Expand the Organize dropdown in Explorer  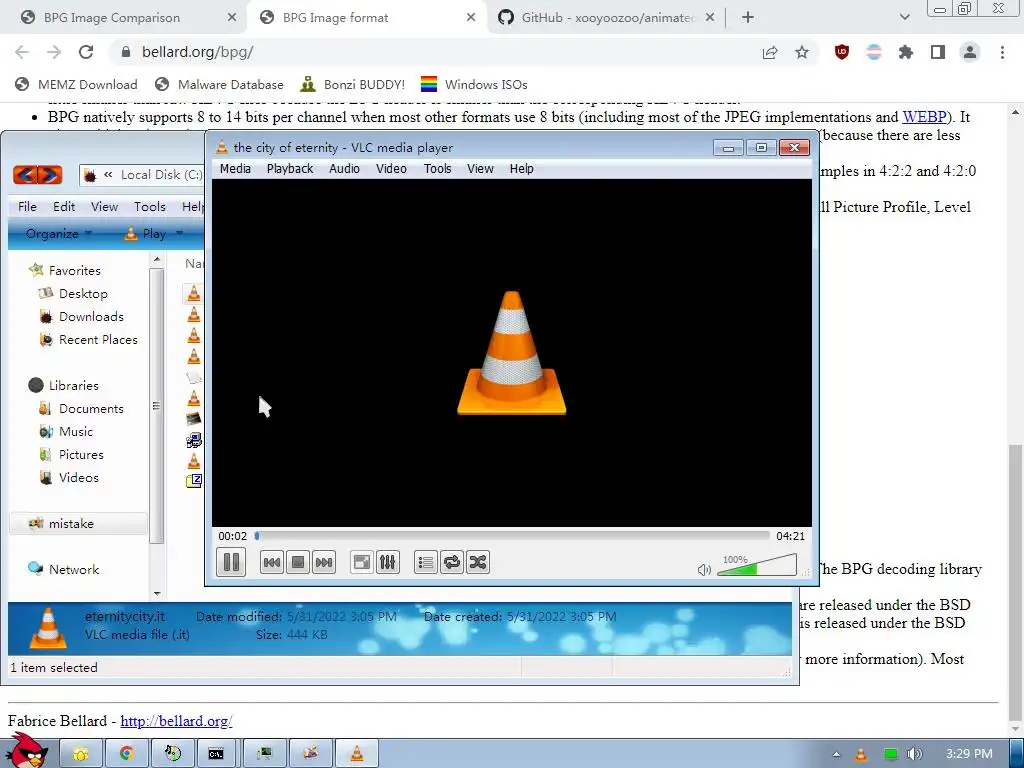coord(59,234)
